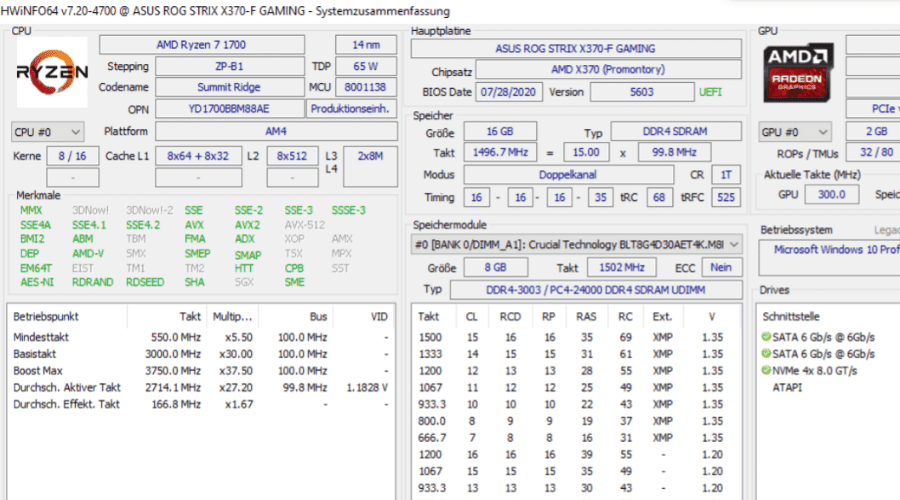Click the BIOS date 07/28/2020 field

[509, 92]
